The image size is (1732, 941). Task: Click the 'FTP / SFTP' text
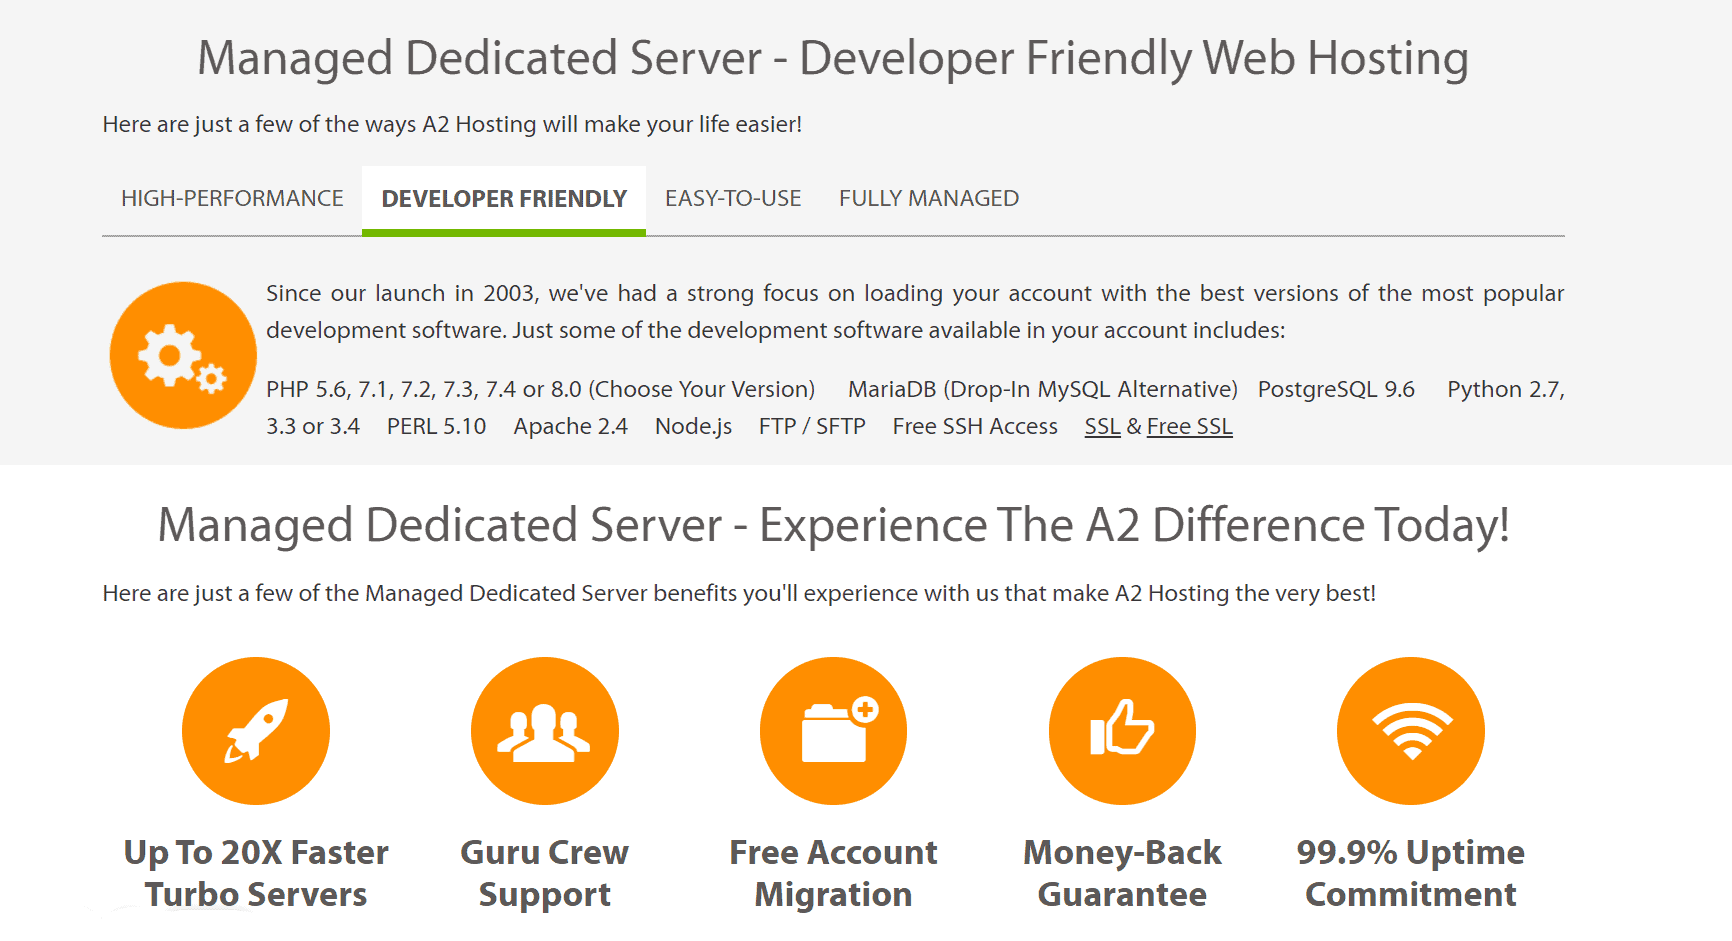[812, 427]
